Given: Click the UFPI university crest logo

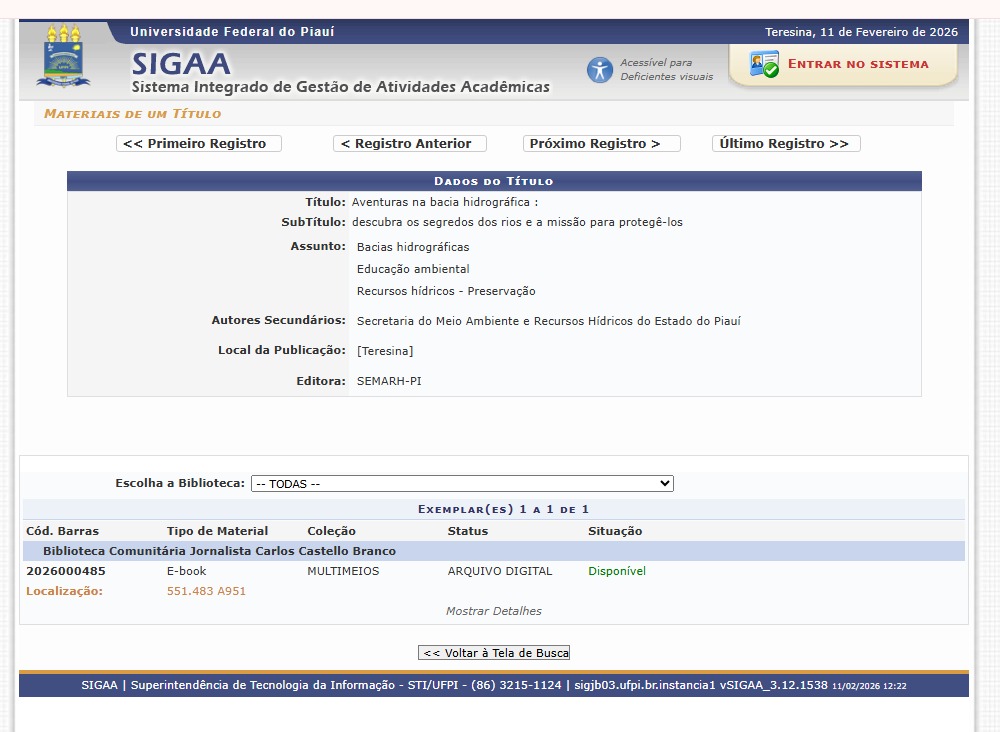Looking at the screenshot, I should [x=63, y=57].
